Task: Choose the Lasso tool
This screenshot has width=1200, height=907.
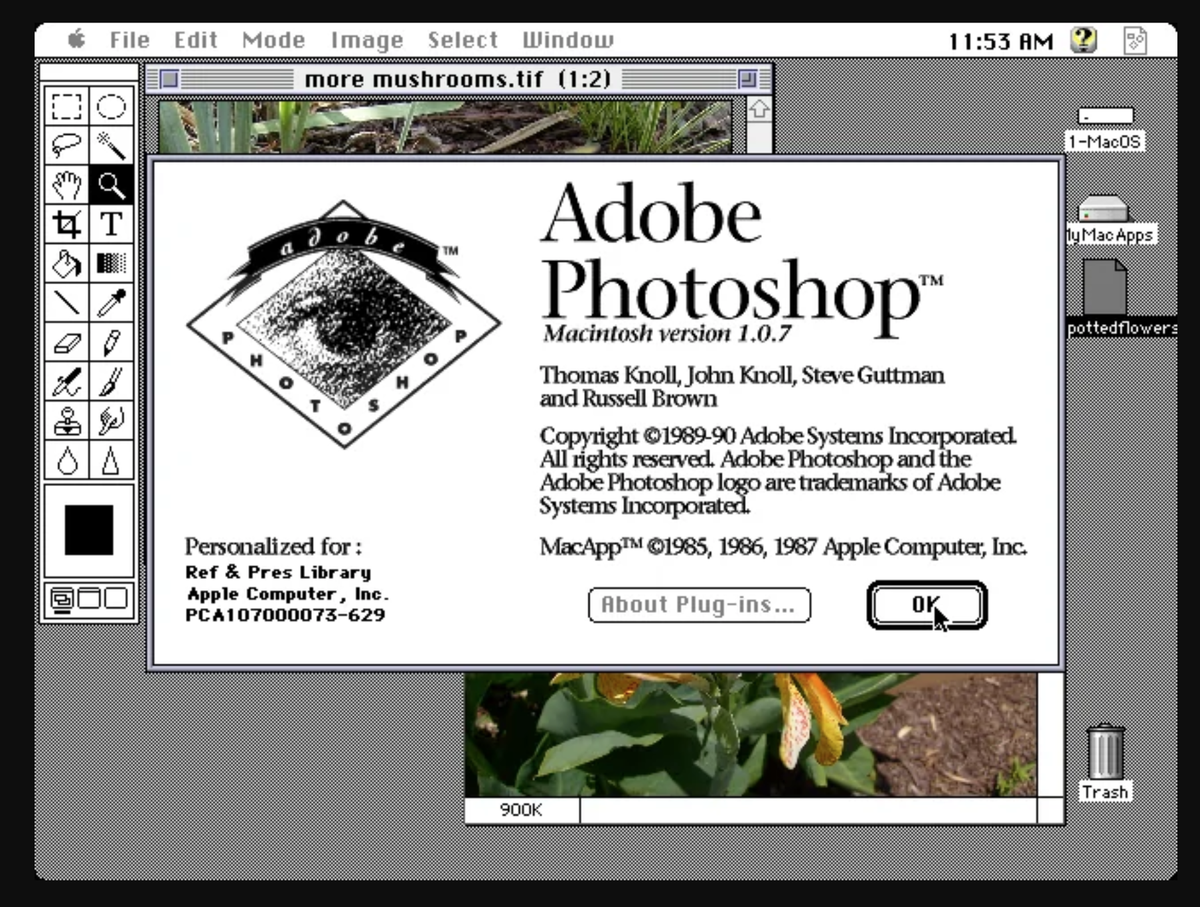Action: coord(67,146)
